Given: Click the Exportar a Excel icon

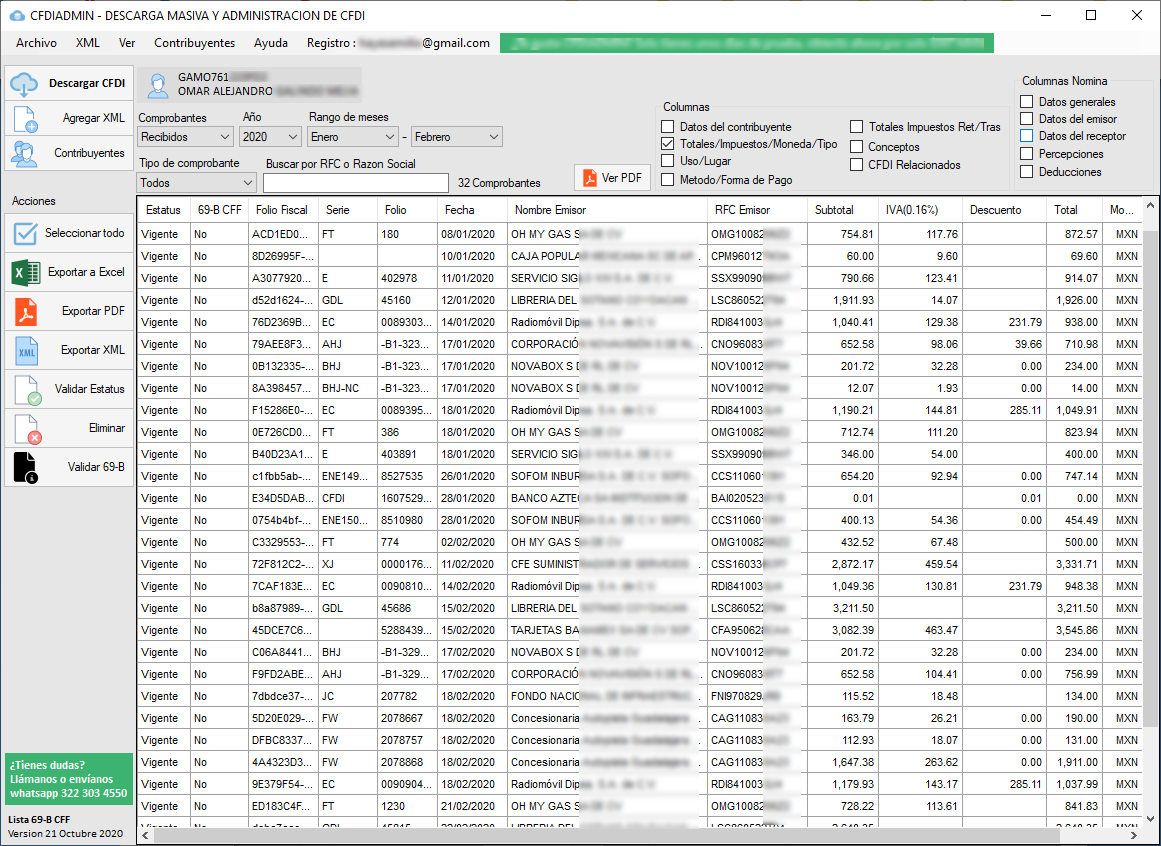Looking at the screenshot, I should 25,272.
